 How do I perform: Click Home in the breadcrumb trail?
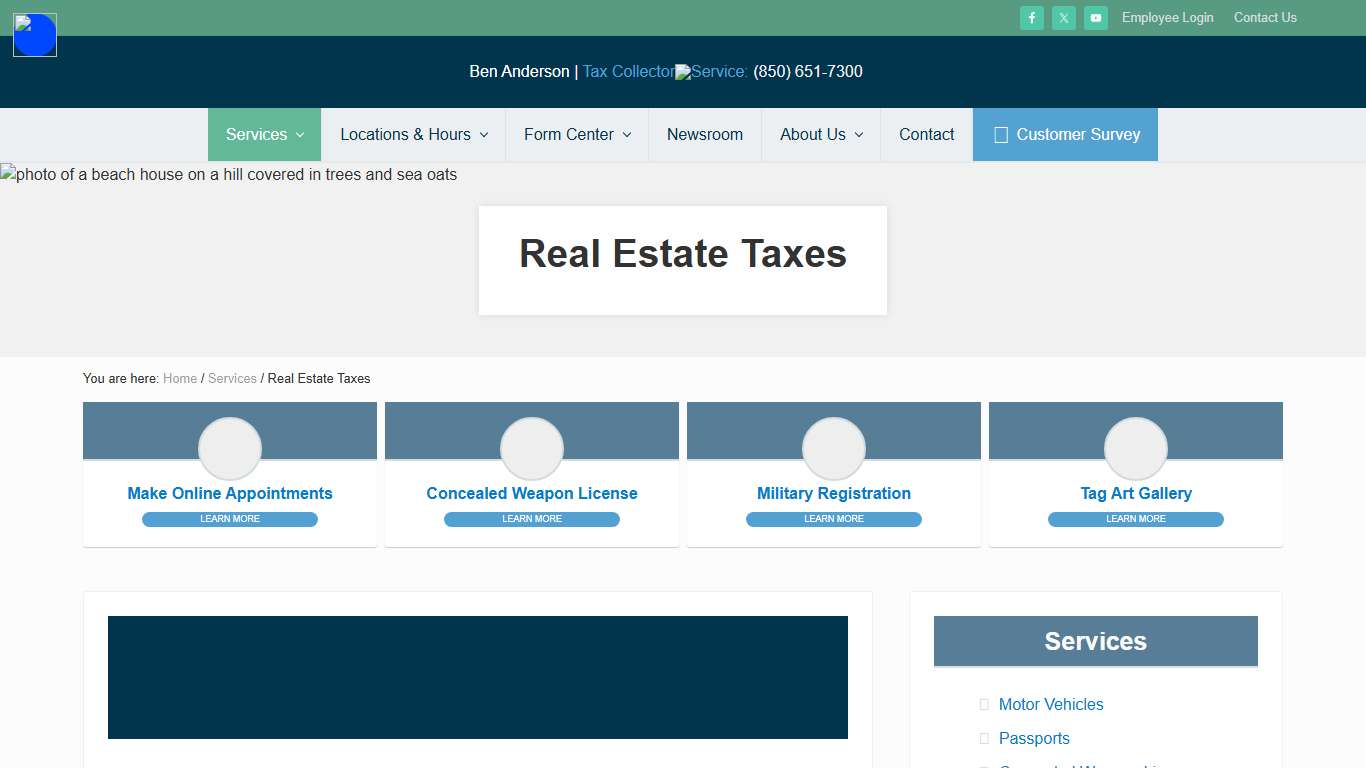pos(180,378)
